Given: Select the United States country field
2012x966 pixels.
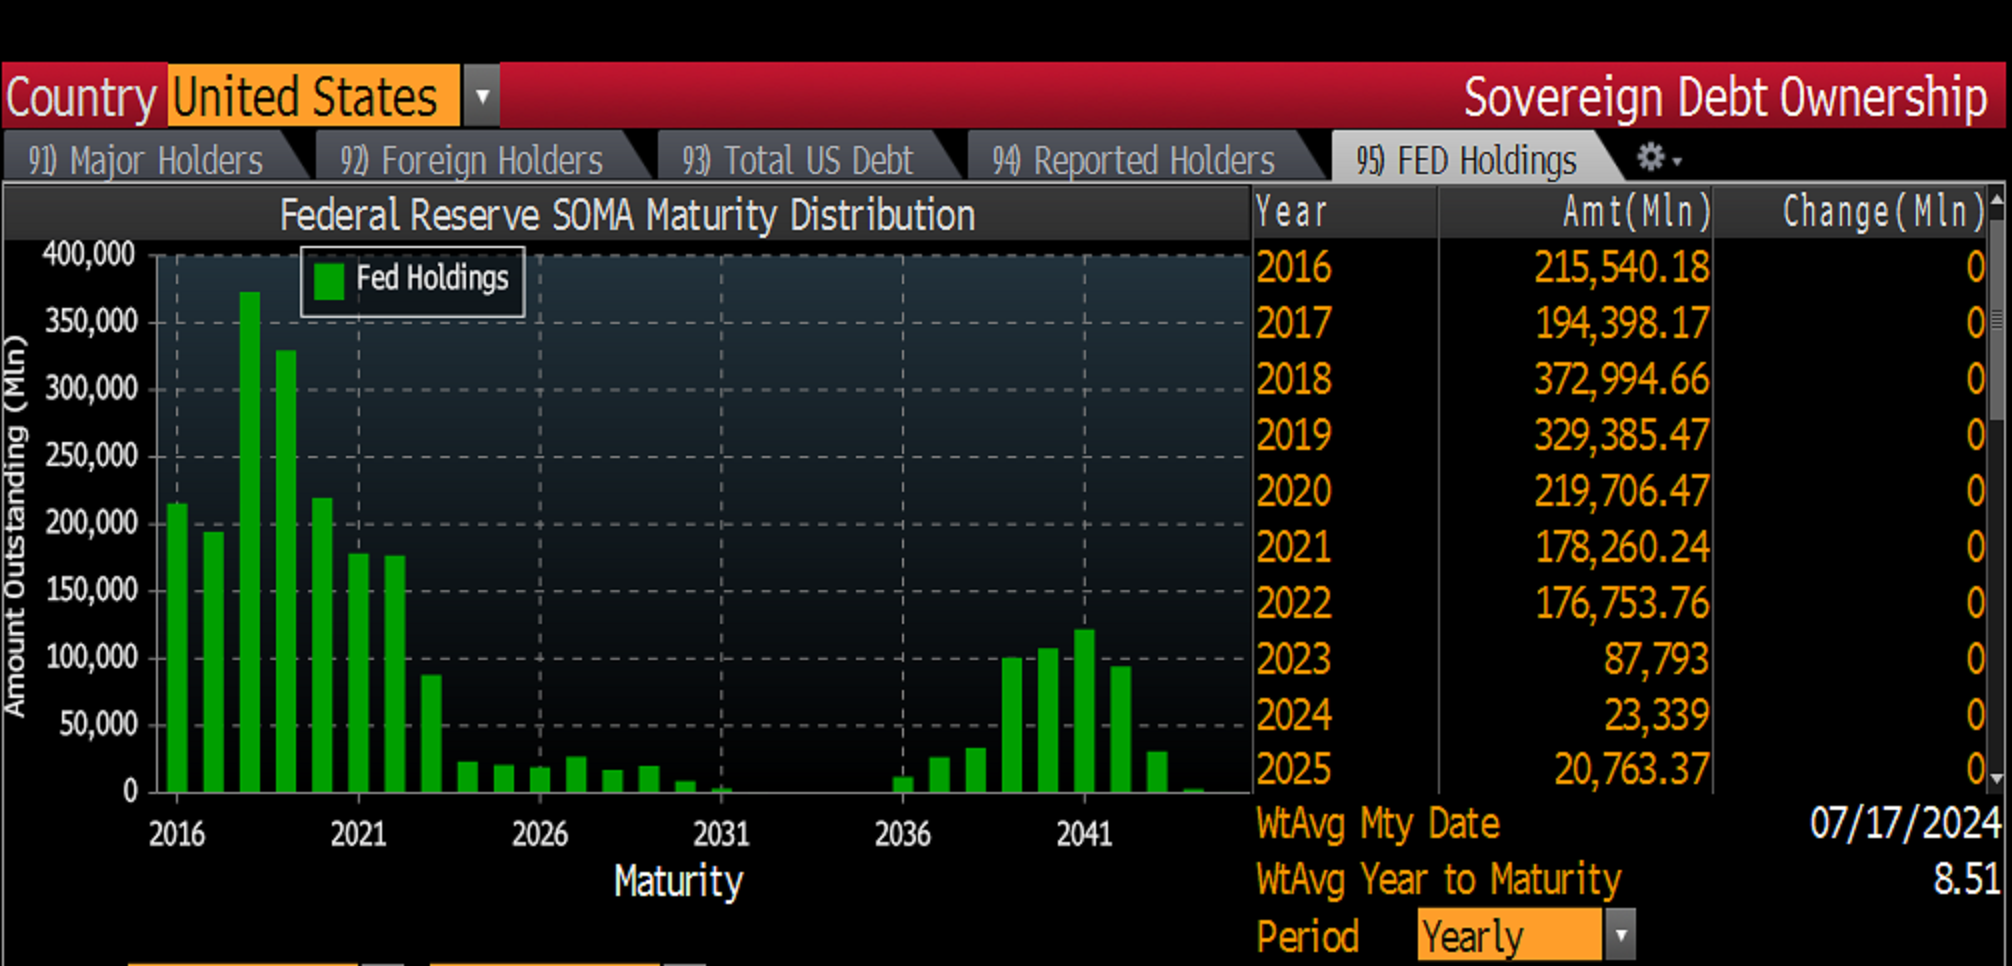Looking at the screenshot, I should tap(312, 97).
